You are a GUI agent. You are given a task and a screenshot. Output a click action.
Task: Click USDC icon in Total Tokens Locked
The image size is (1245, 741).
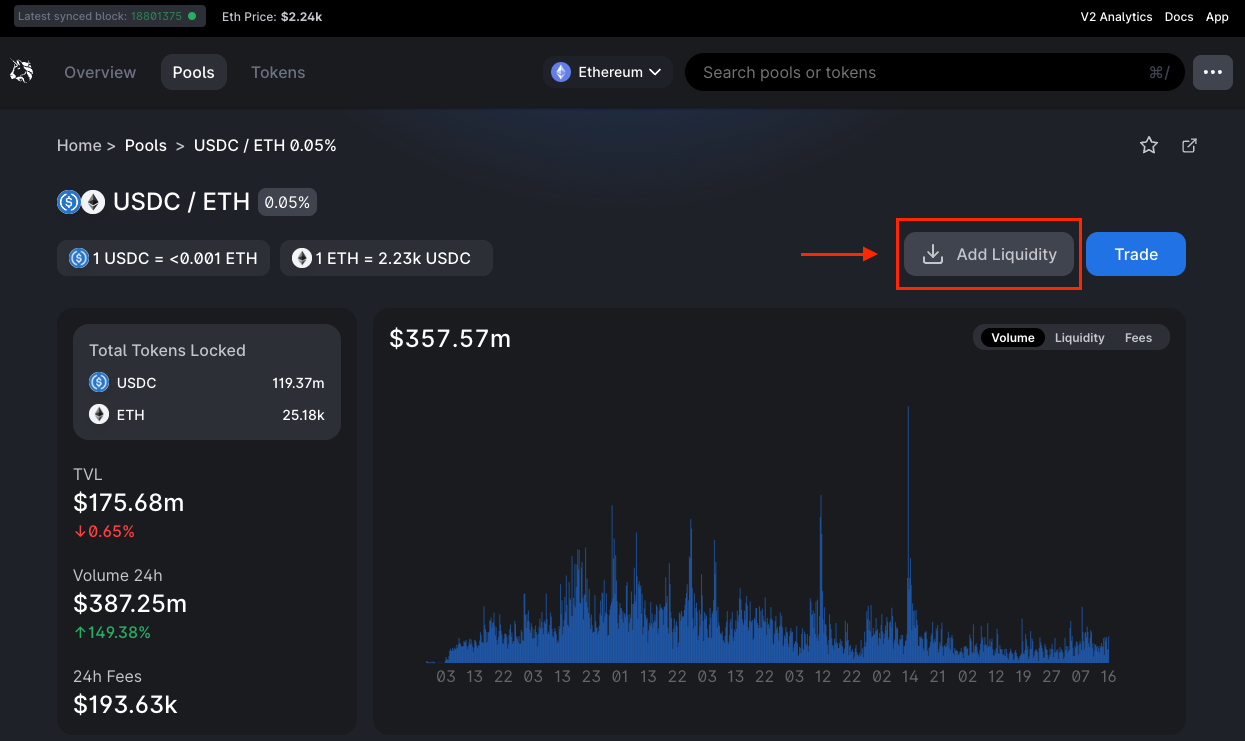[99, 382]
